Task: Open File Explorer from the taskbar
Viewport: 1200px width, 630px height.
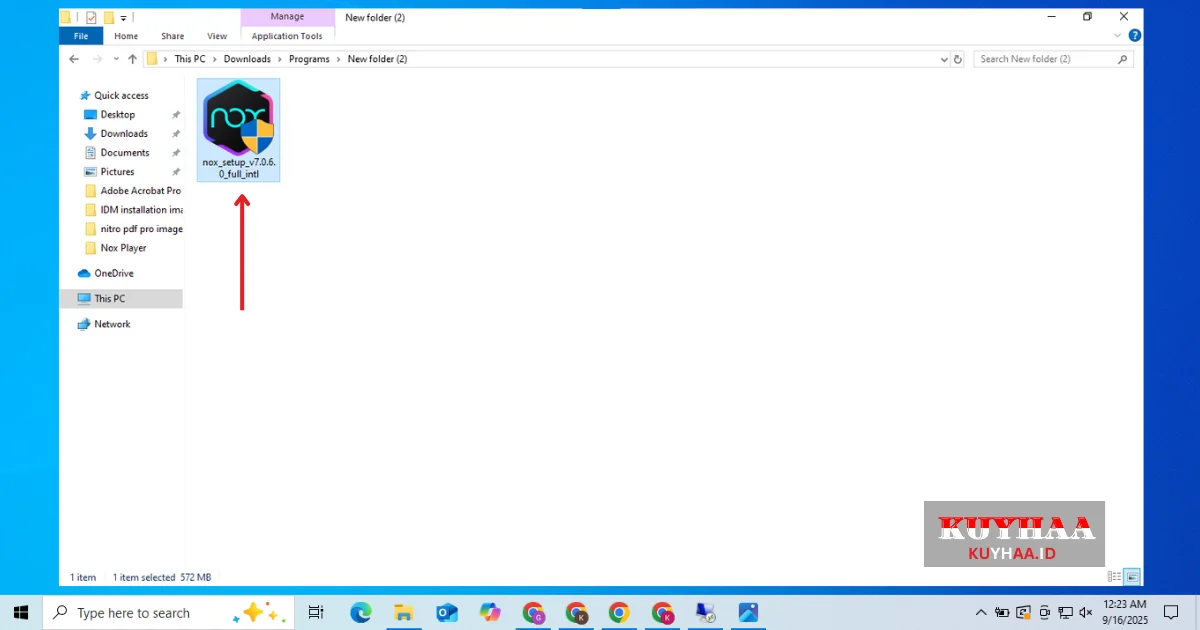Action: point(403,612)
